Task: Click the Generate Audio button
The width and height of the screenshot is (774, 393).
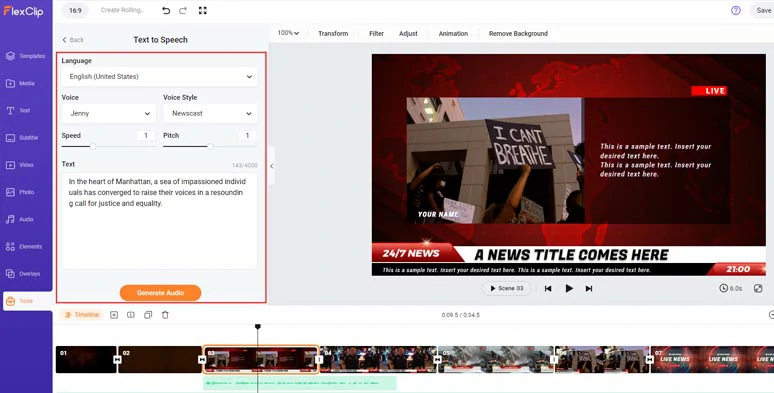Action: (160, 293)
